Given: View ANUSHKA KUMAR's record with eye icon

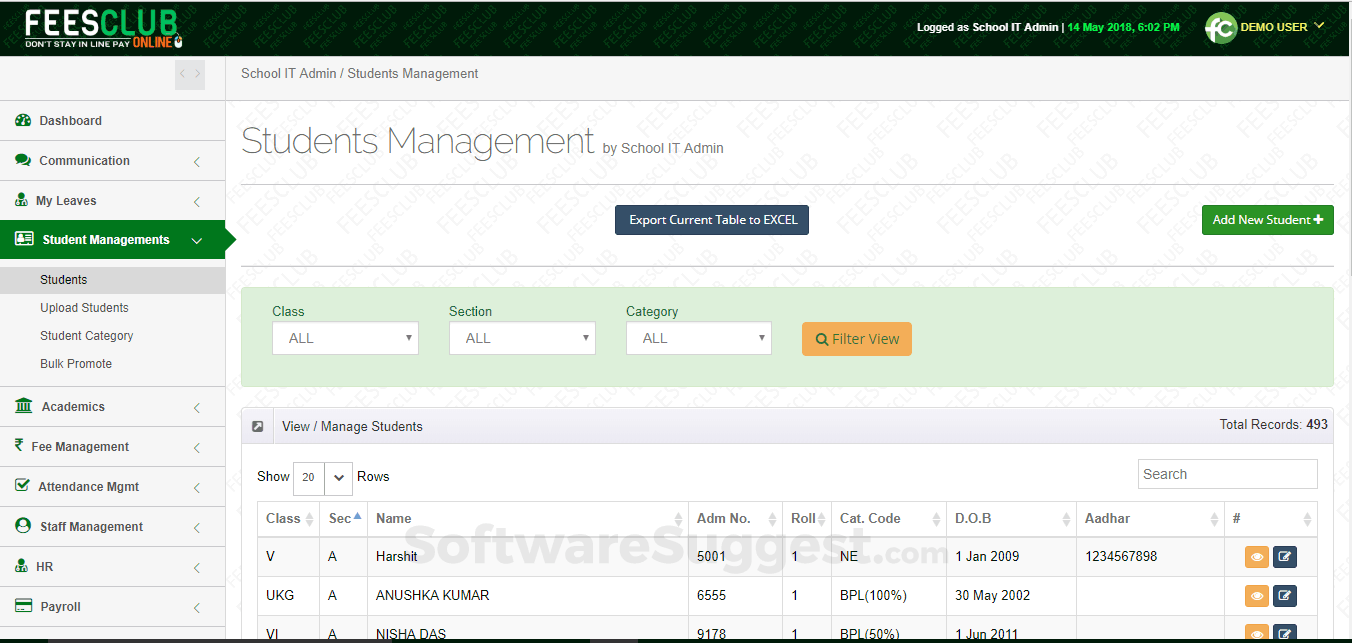Looking at the screenshot, I should (x=1257, y=596).
